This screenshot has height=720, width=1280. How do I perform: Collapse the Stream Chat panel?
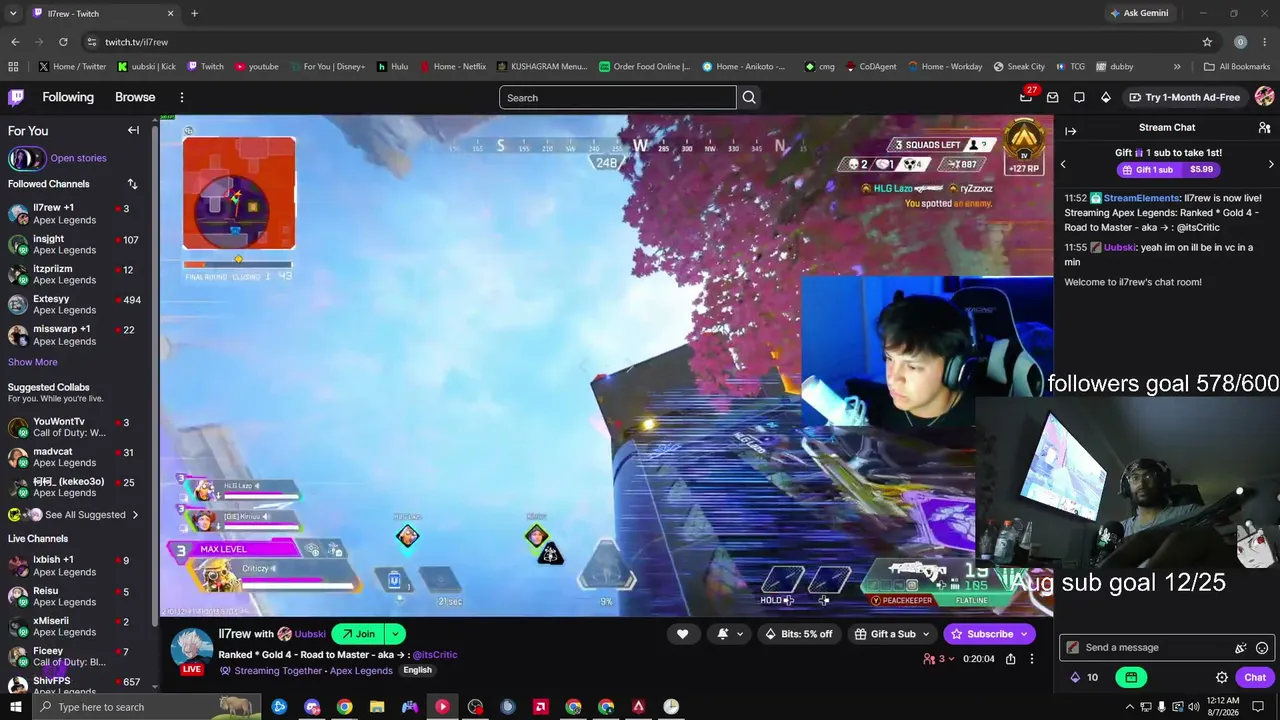1070,131
